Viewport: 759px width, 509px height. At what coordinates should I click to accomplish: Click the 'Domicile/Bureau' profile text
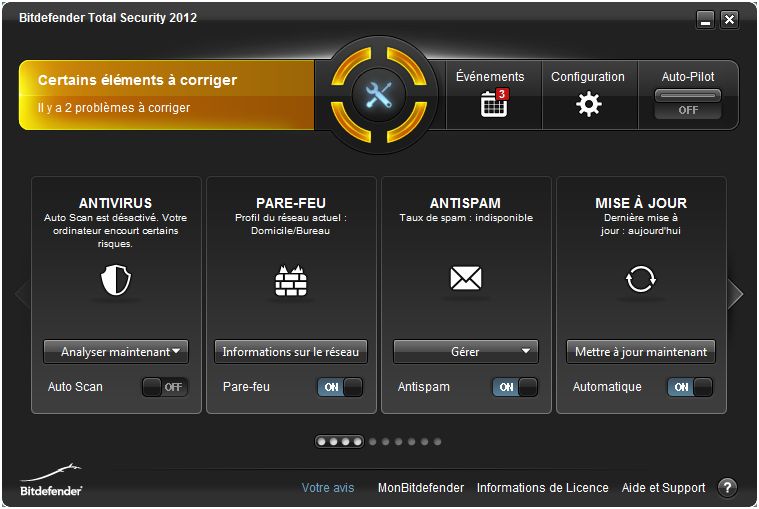(x=290, y=231)
